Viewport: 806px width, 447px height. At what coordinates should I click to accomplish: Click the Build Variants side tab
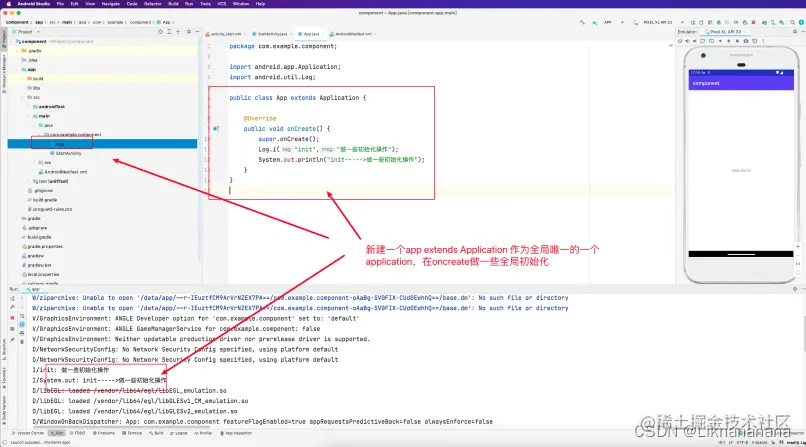pyautogui.click(x=4, y=408)
